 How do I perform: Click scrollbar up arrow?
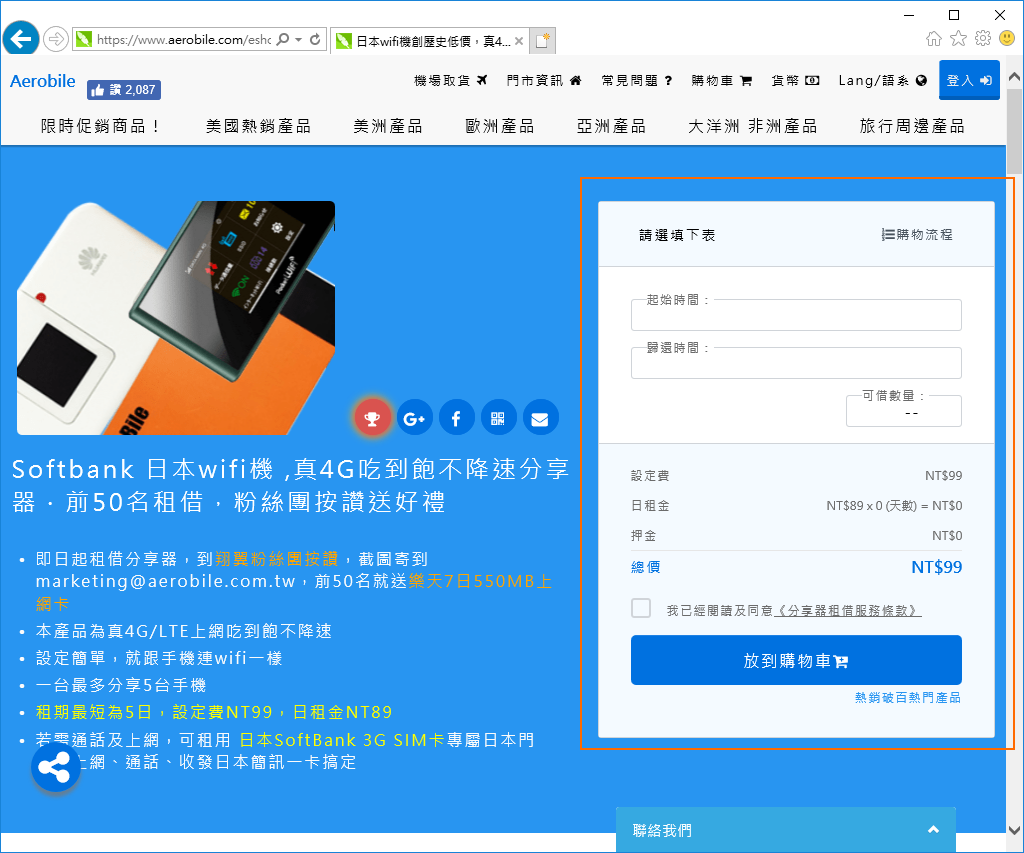point(1014,76)
